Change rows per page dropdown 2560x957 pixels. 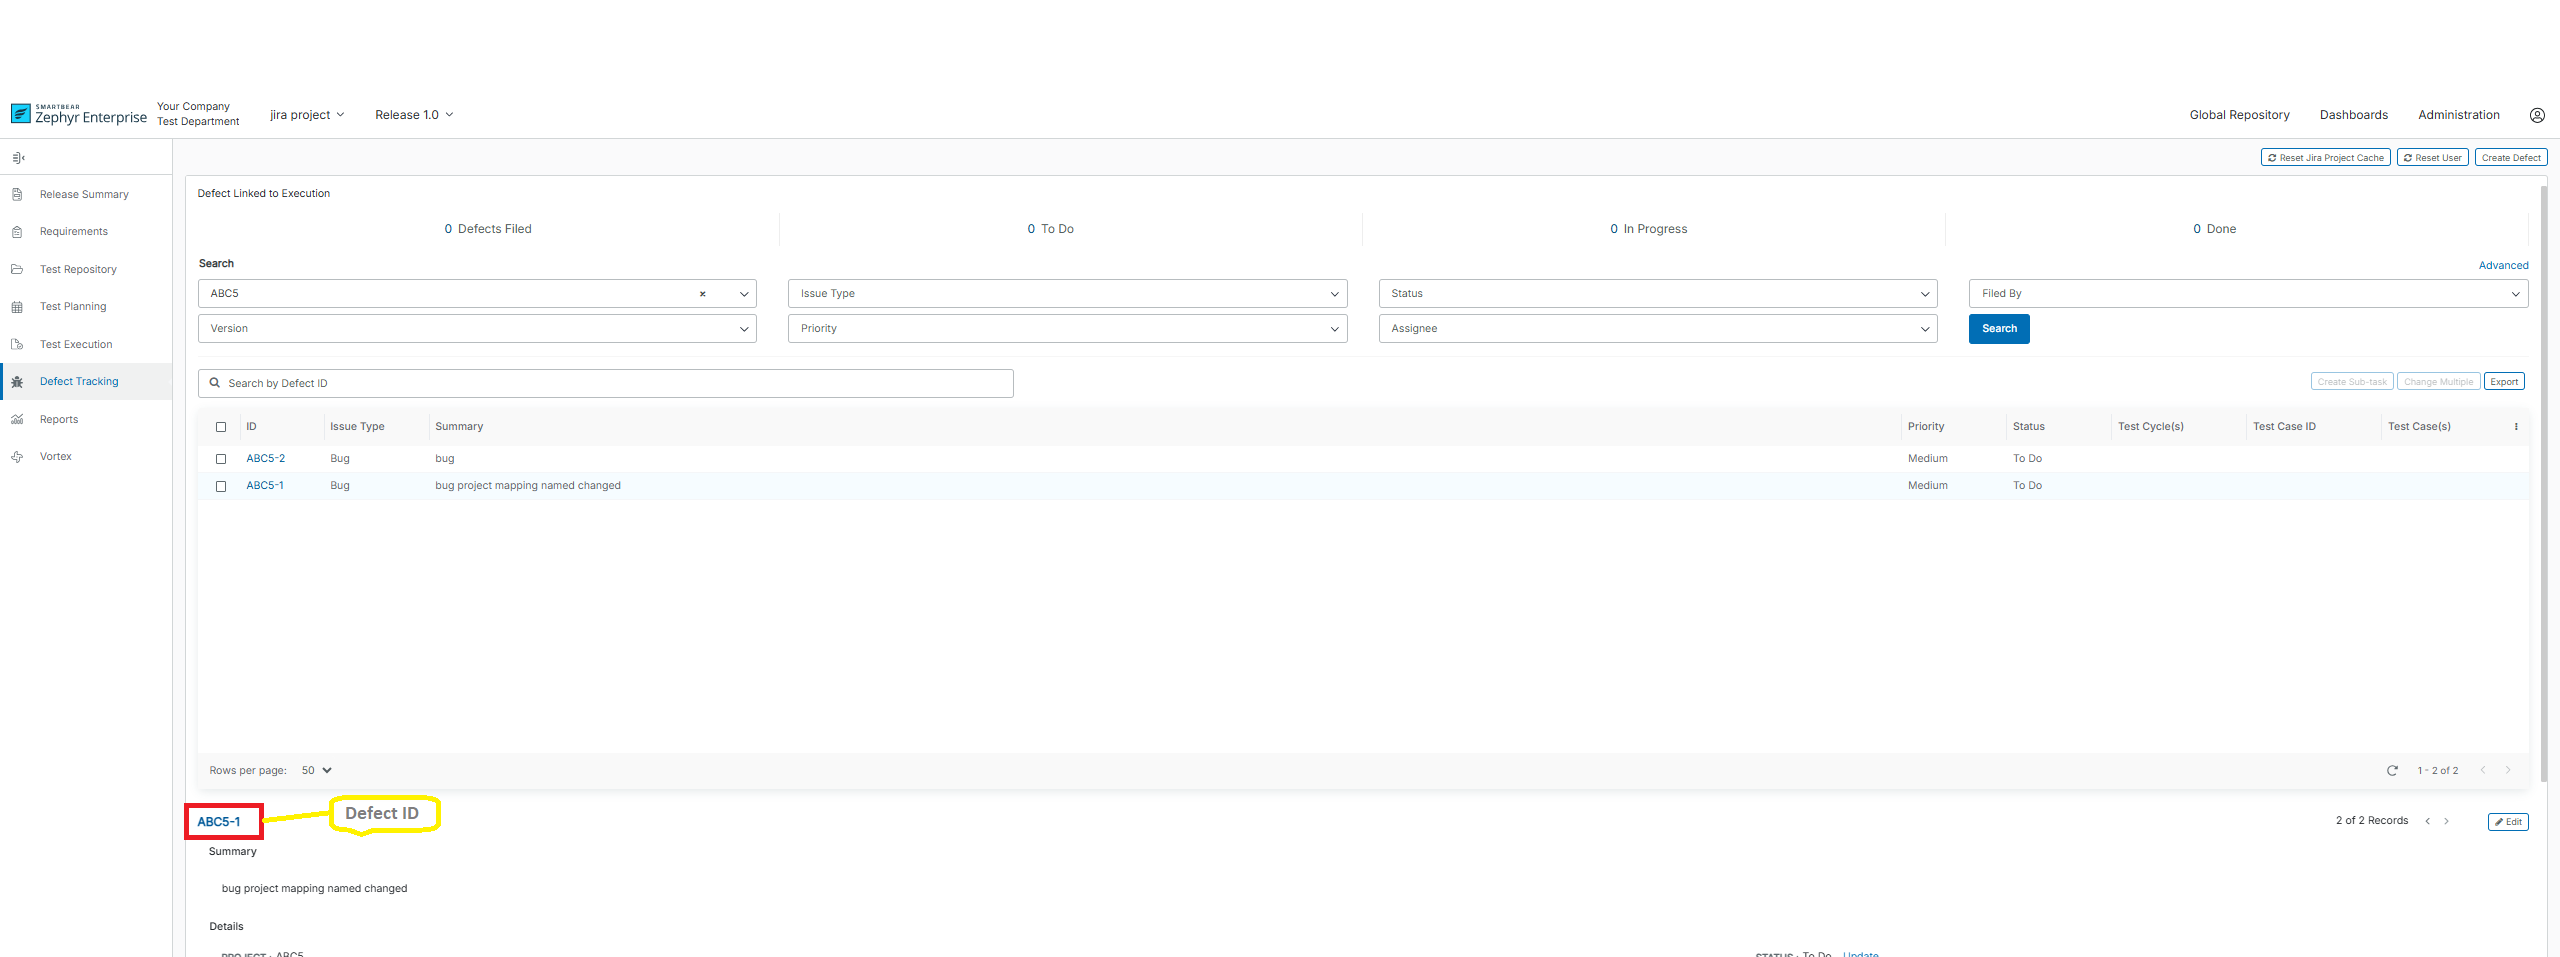pyautogui.click(x=316, y=771)
